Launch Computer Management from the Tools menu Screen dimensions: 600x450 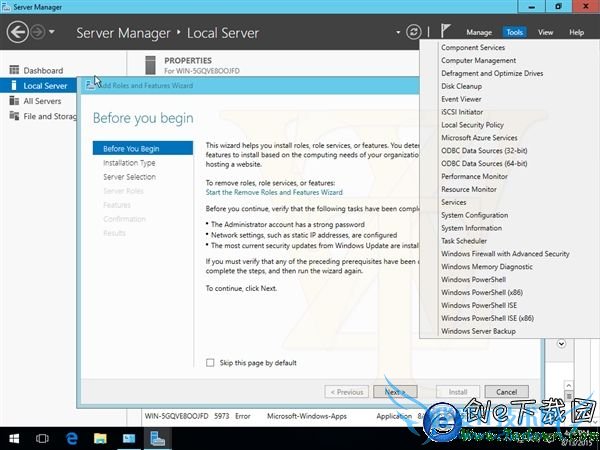478,60
